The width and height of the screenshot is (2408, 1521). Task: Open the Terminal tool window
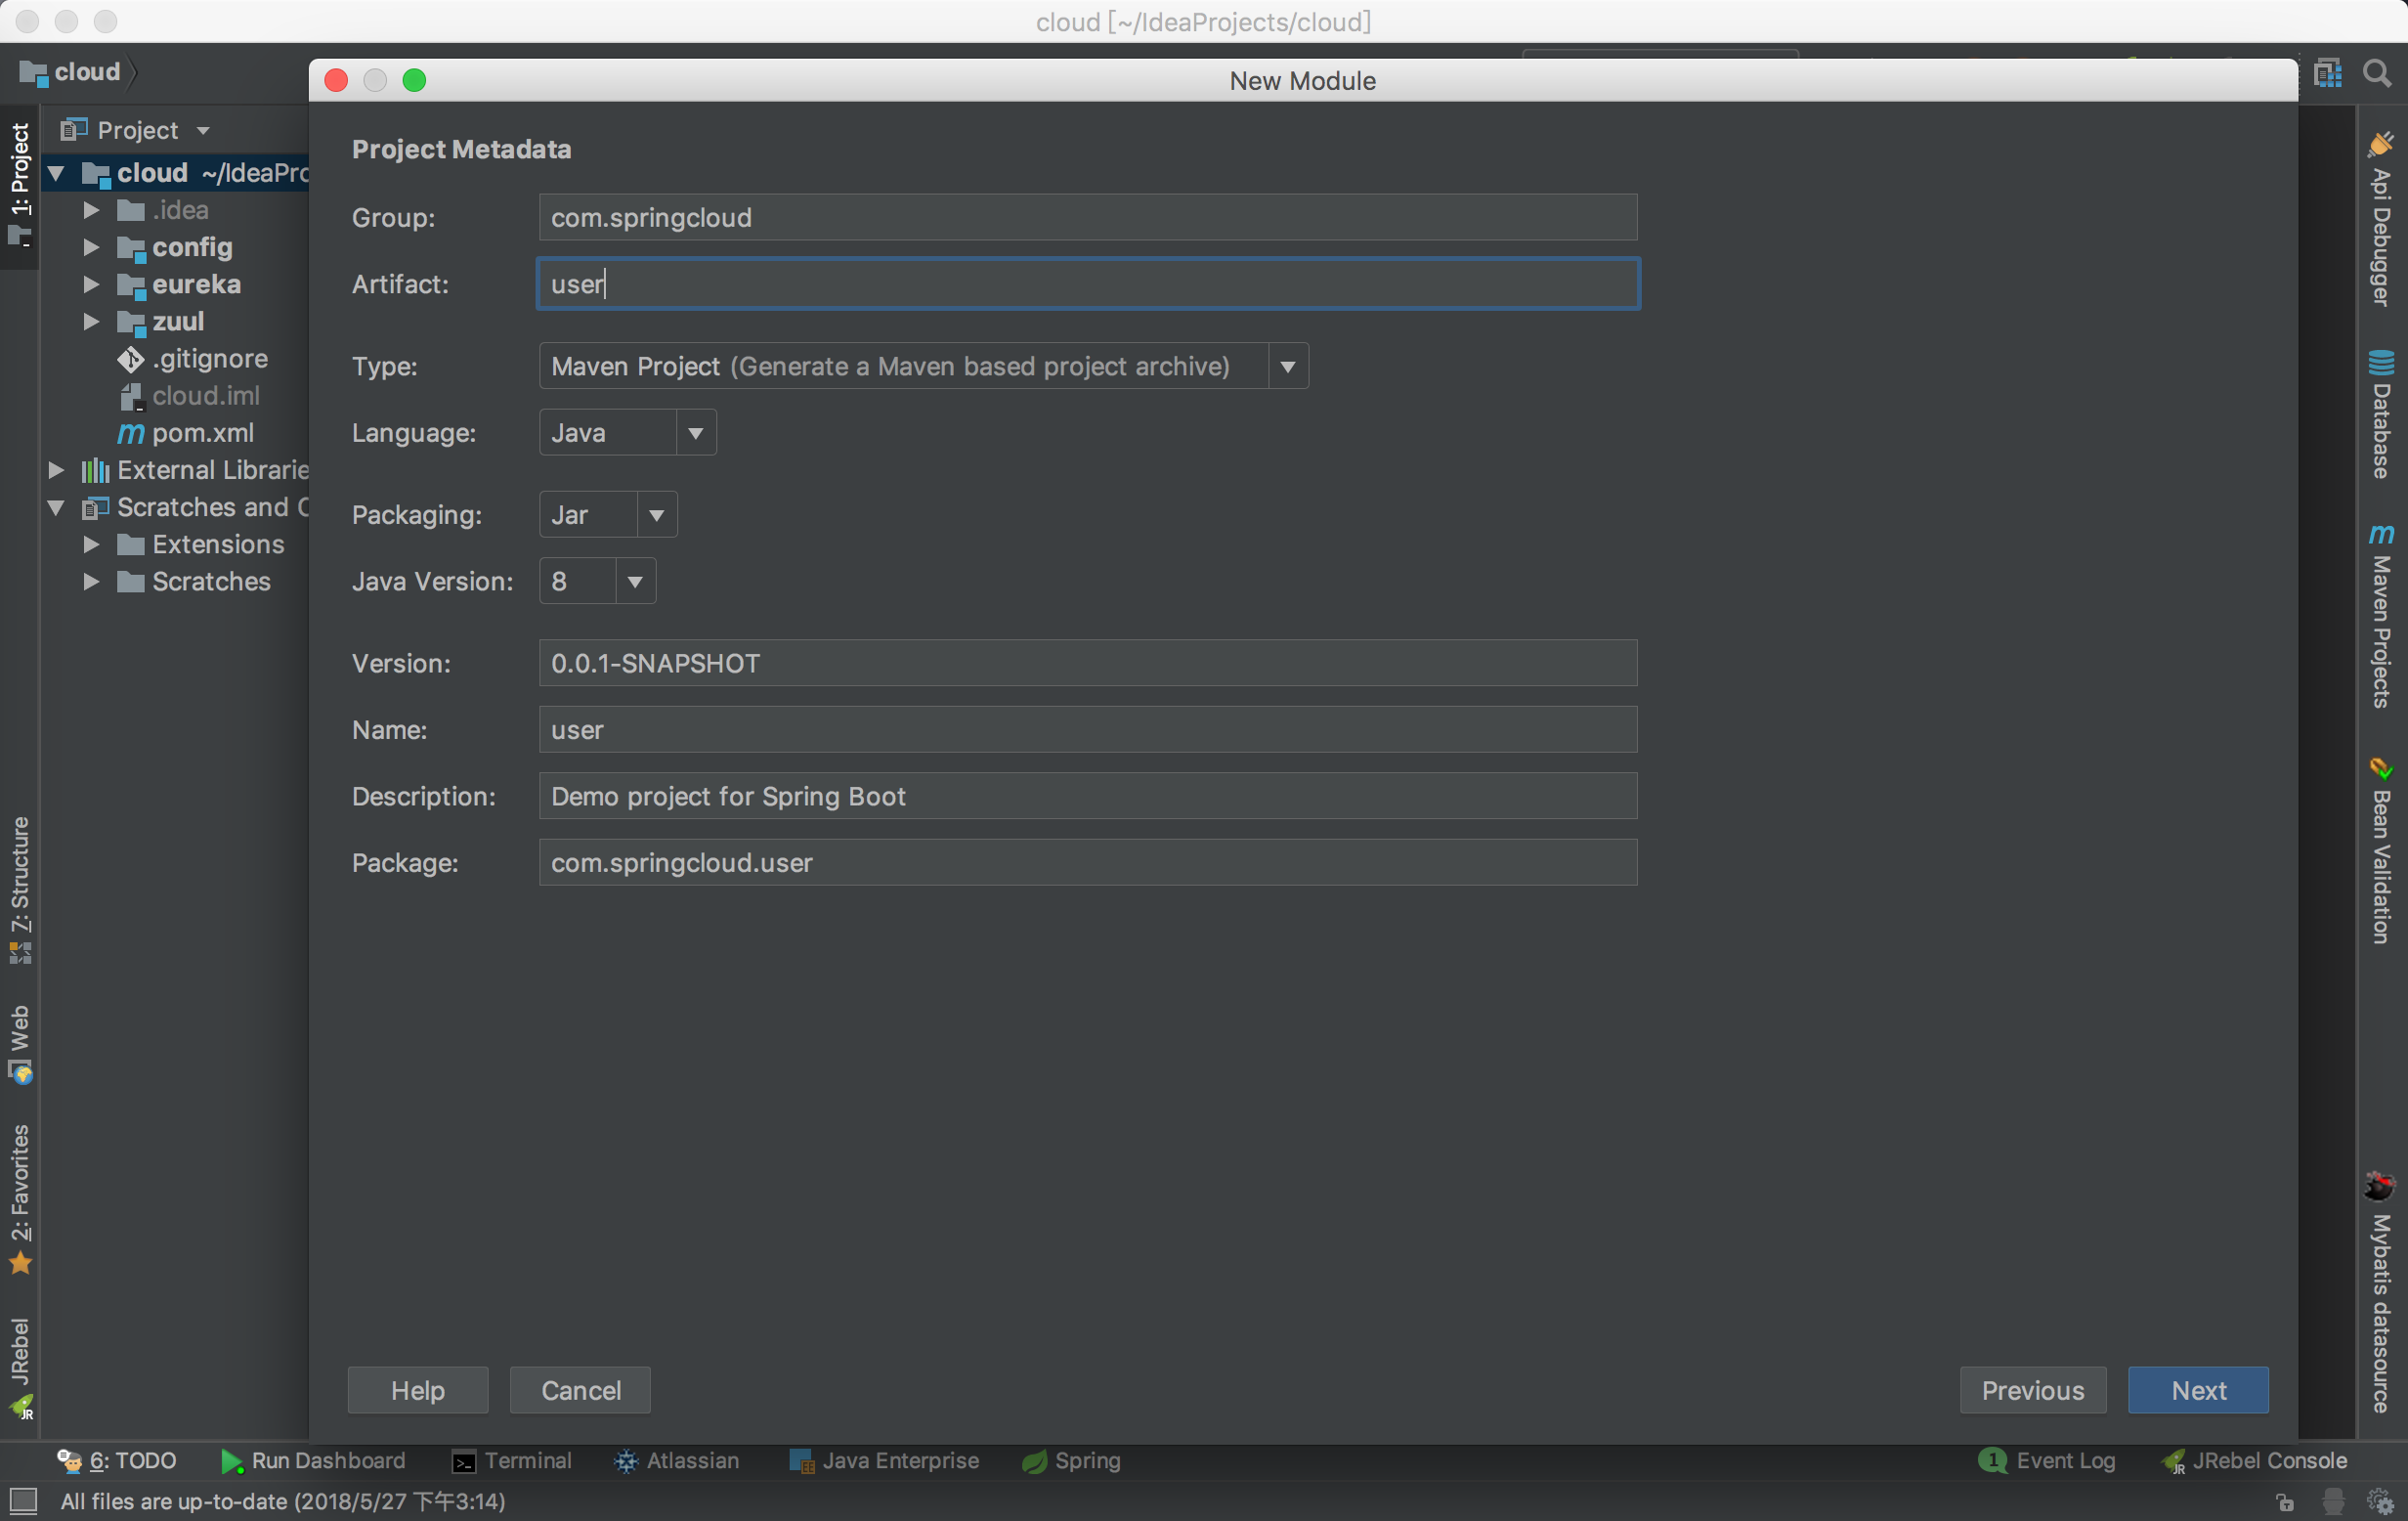pos(512,1460)
